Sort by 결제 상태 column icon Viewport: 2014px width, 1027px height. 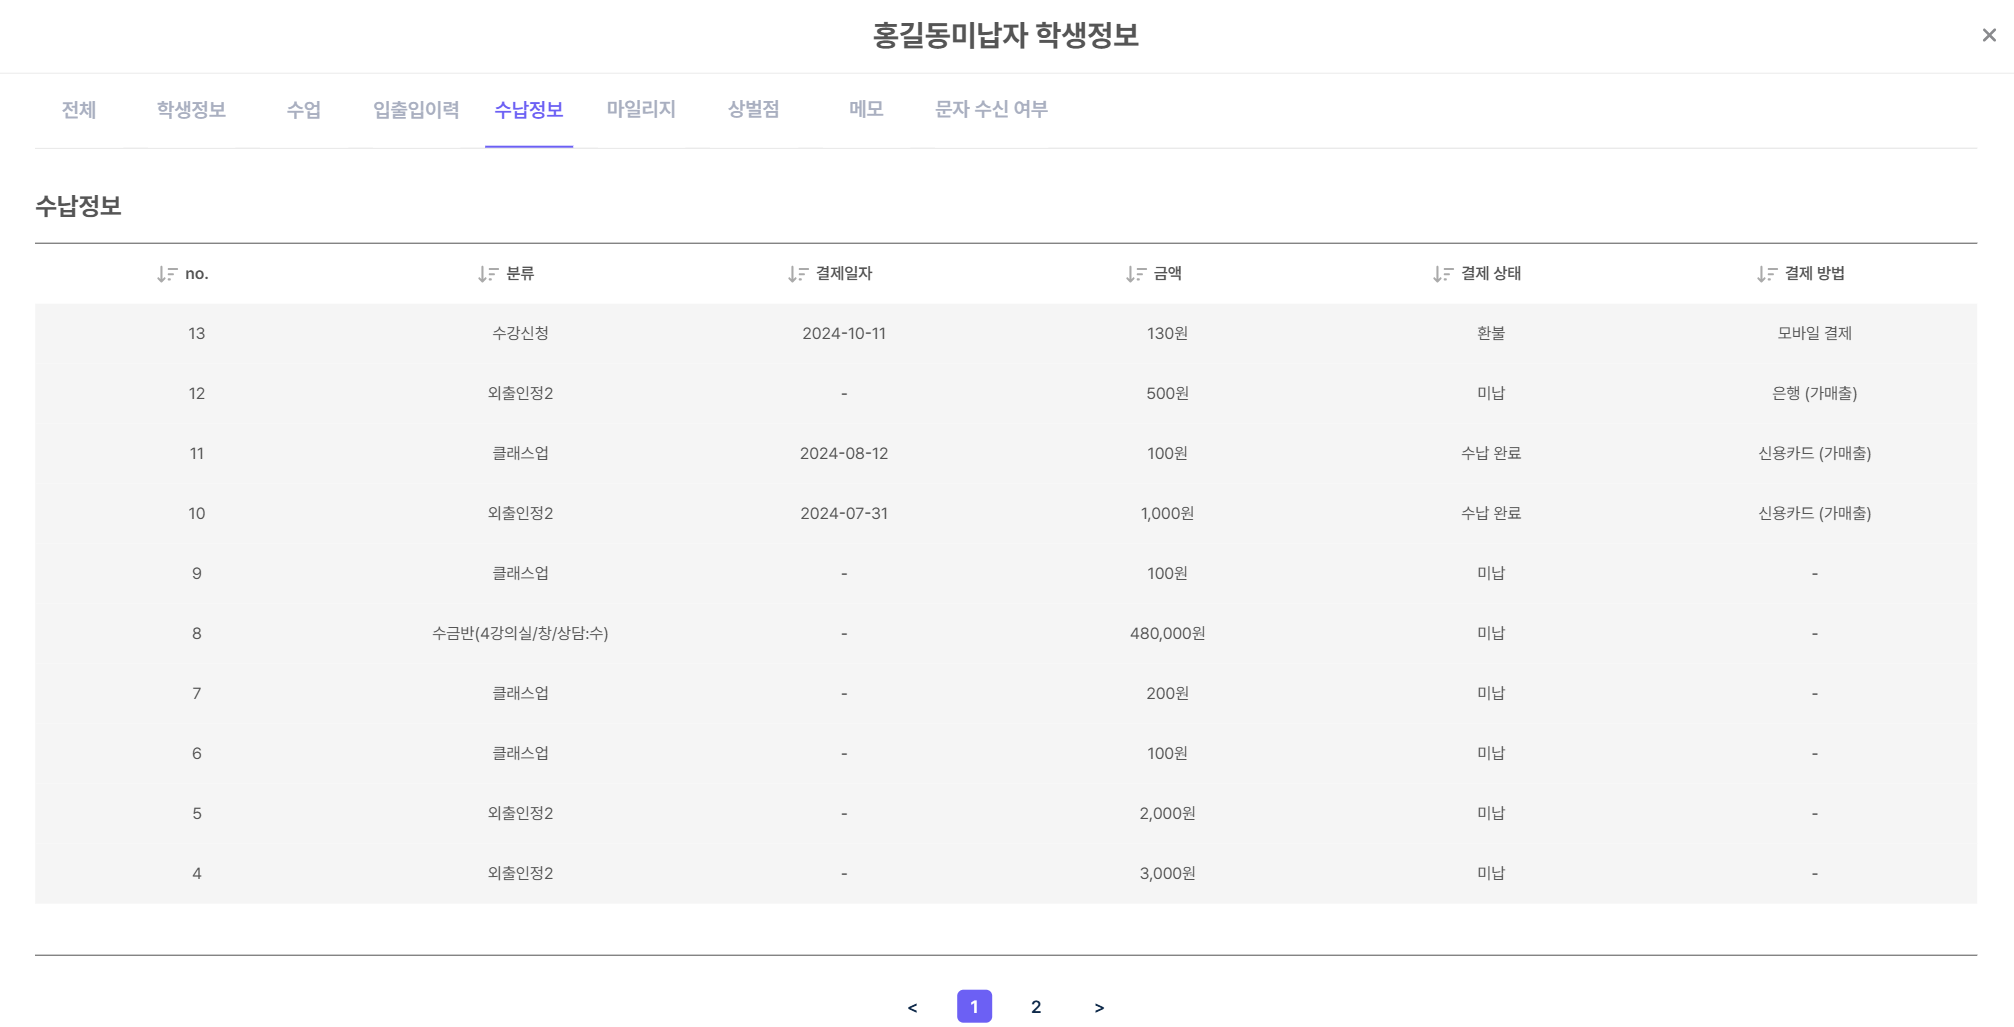tap(1443, 274)
